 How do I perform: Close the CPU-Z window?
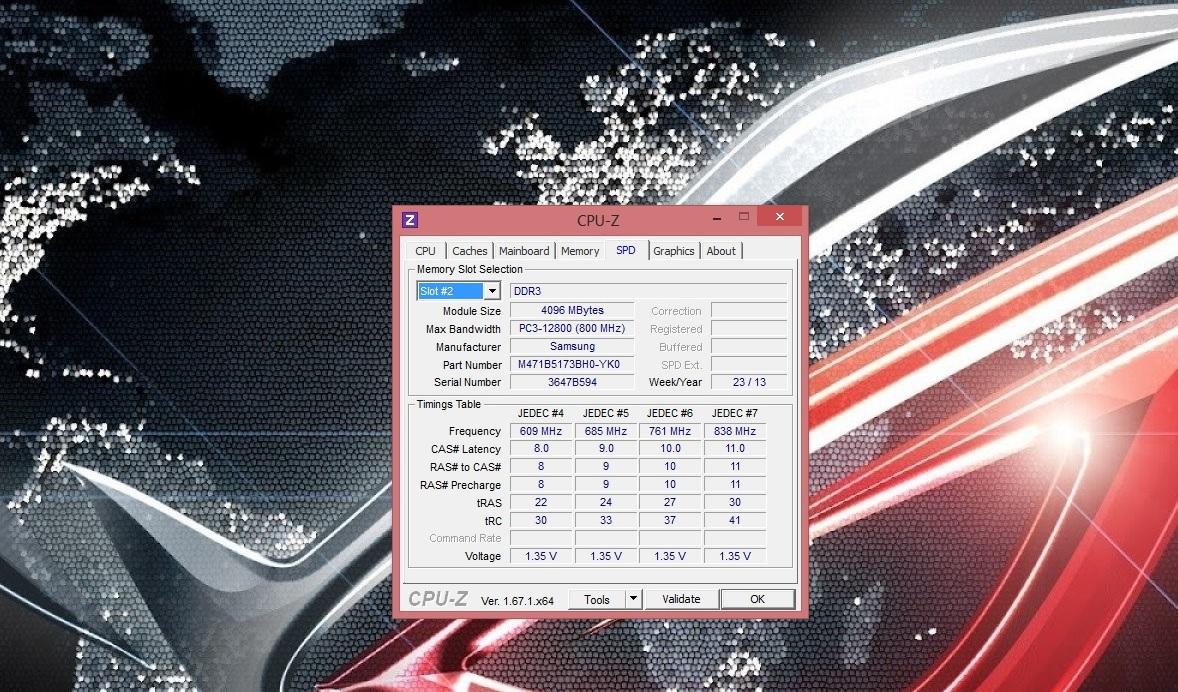point(780,216)
